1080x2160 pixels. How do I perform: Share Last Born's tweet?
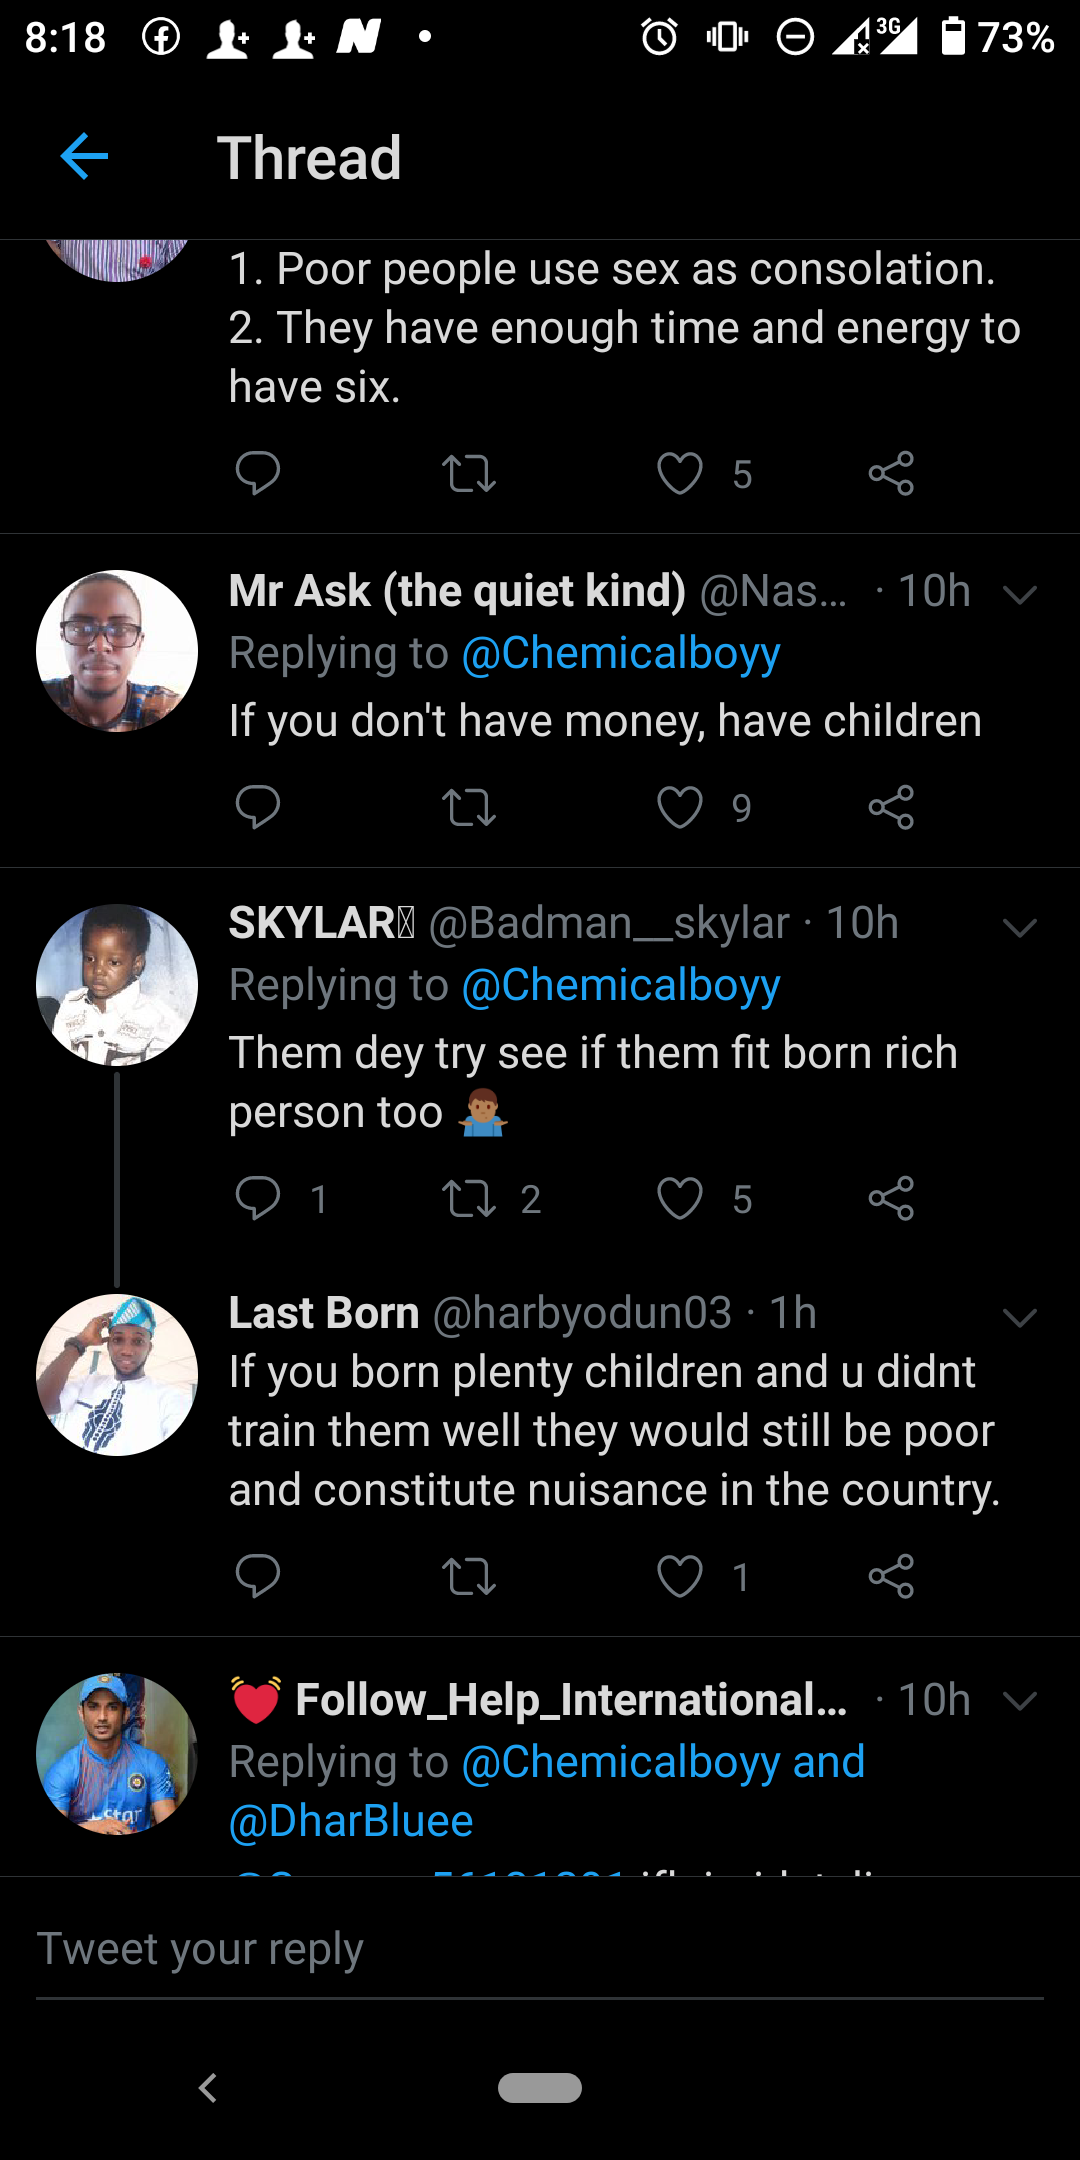pos(891,1576)
